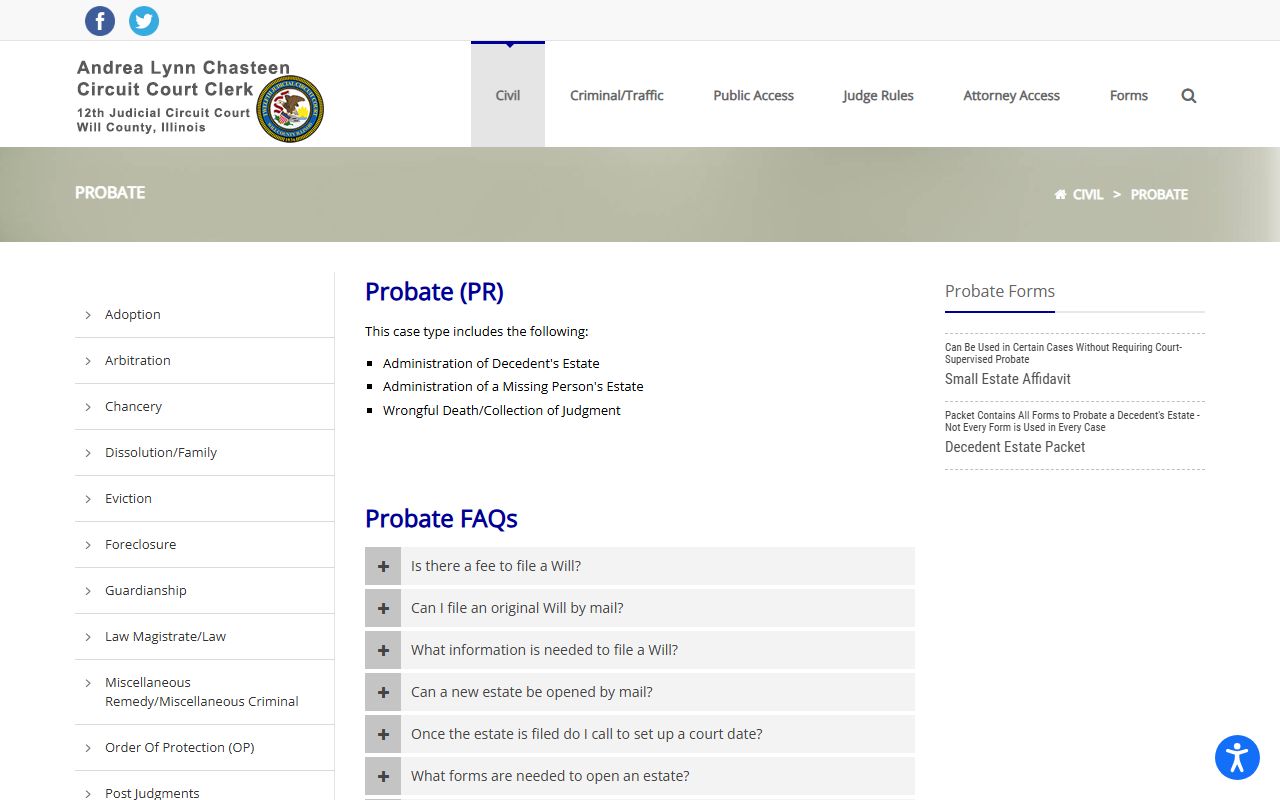The height and width of the screenshot is (800, 1280).
Task: Expand 'Can I file an original Will by mail?' plus icon
Action: [383, 608]
